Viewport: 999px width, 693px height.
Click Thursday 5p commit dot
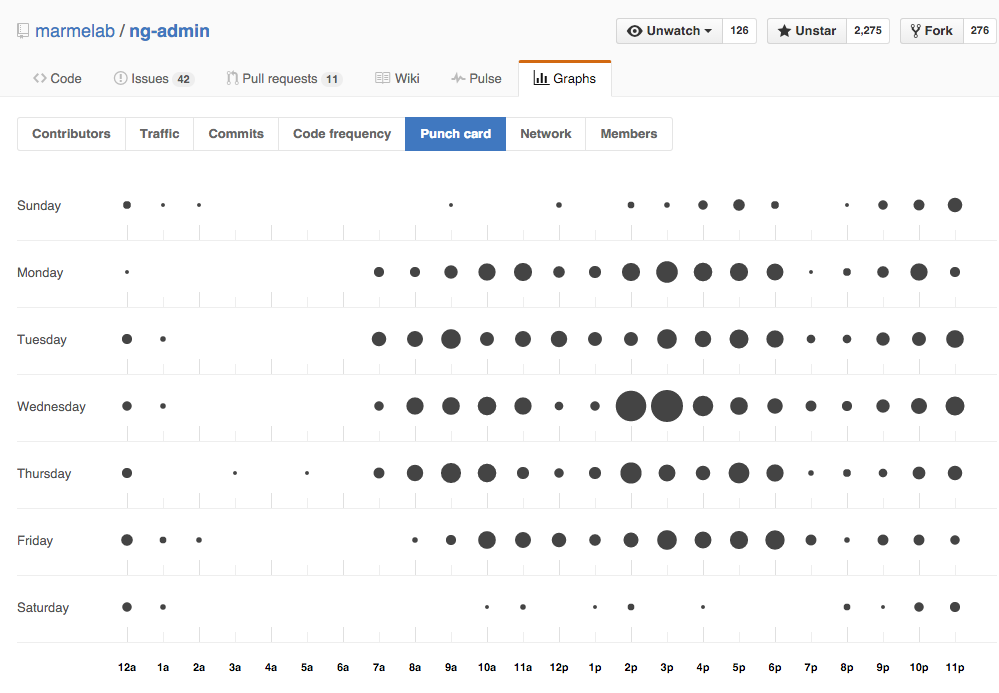click(x=739, y=473)
